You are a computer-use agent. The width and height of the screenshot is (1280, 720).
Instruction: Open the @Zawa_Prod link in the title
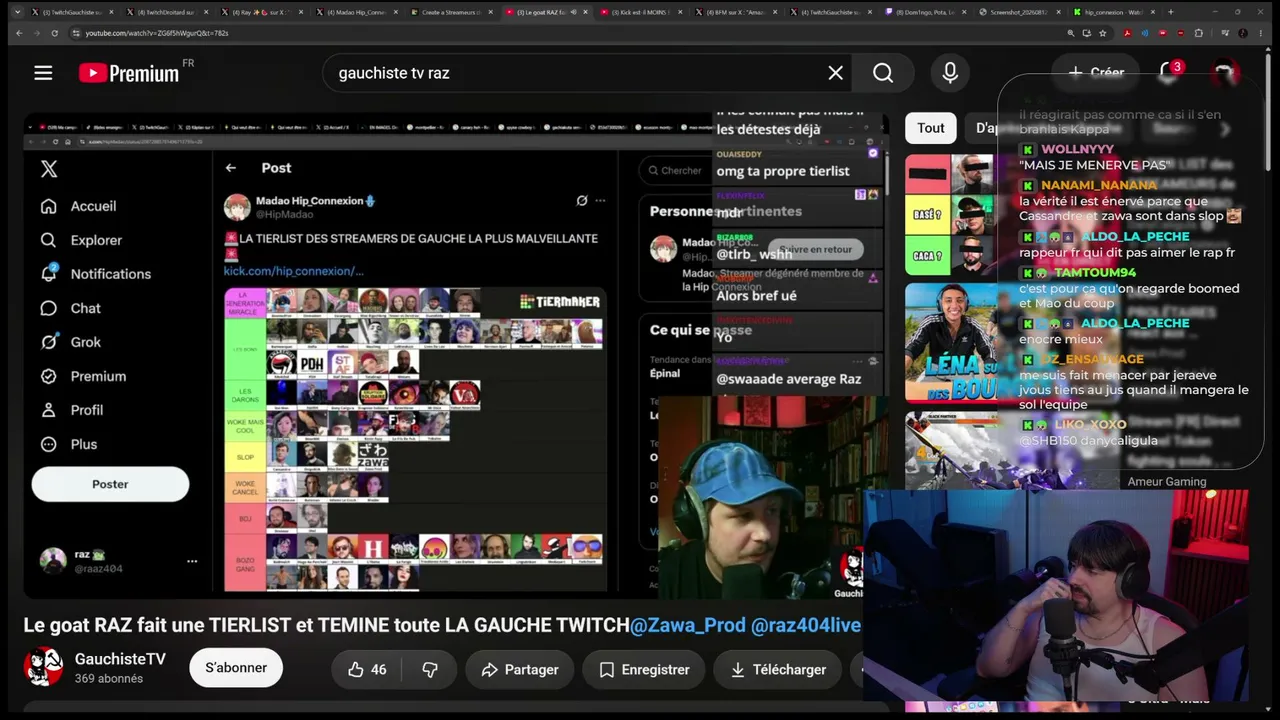point(688,626)
